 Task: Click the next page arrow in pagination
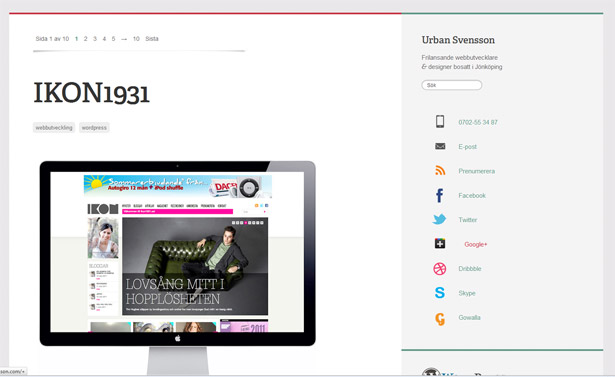tap(124, 39)
